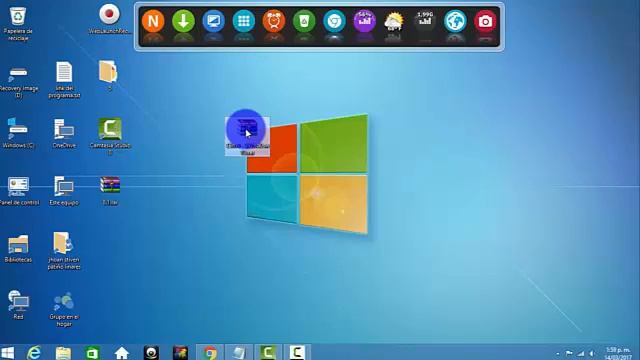This screenshot has width=640, height=360.
Task: Click the orange alarm clock dock icon
Action: [x=274, y=21]
